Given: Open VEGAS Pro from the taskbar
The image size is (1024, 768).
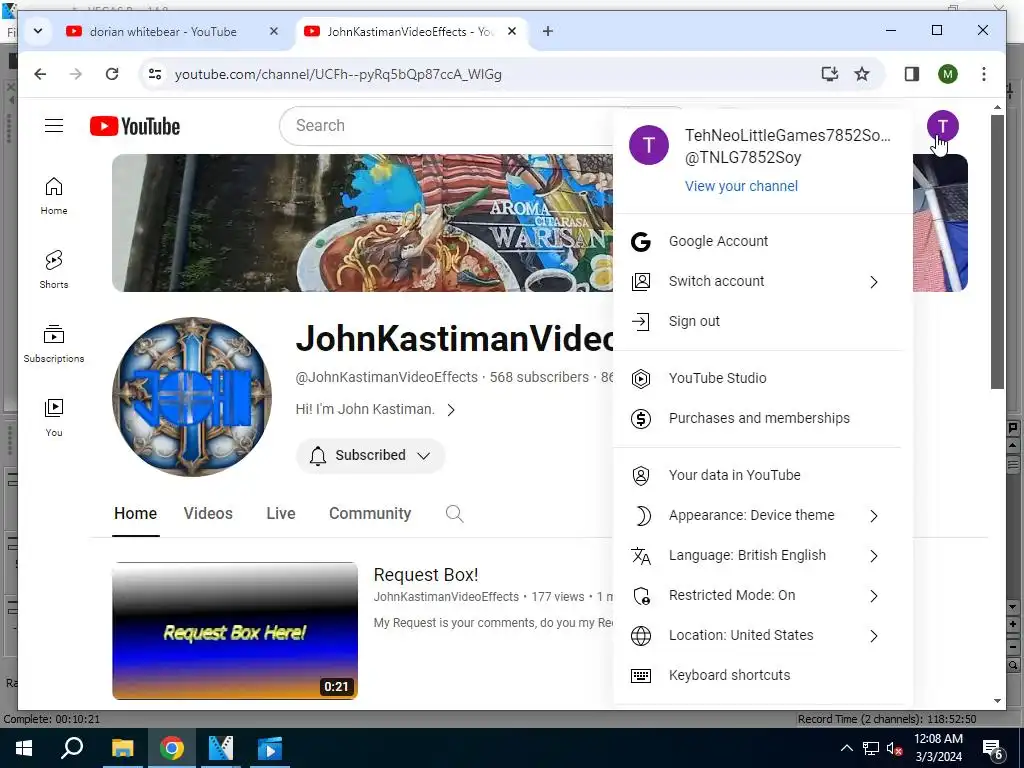Looking at the screenshot, I should pyautogui.click(x=221, y=748).
